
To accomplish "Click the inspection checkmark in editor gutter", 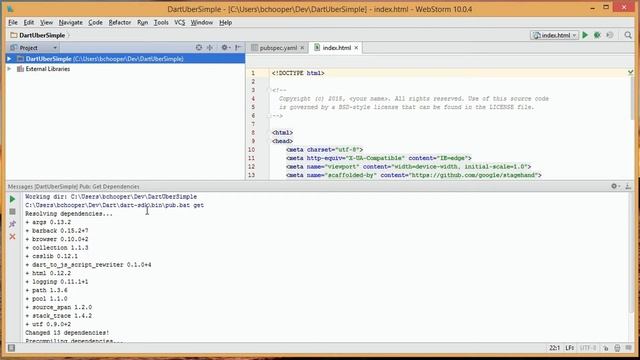I will [631, 72].
